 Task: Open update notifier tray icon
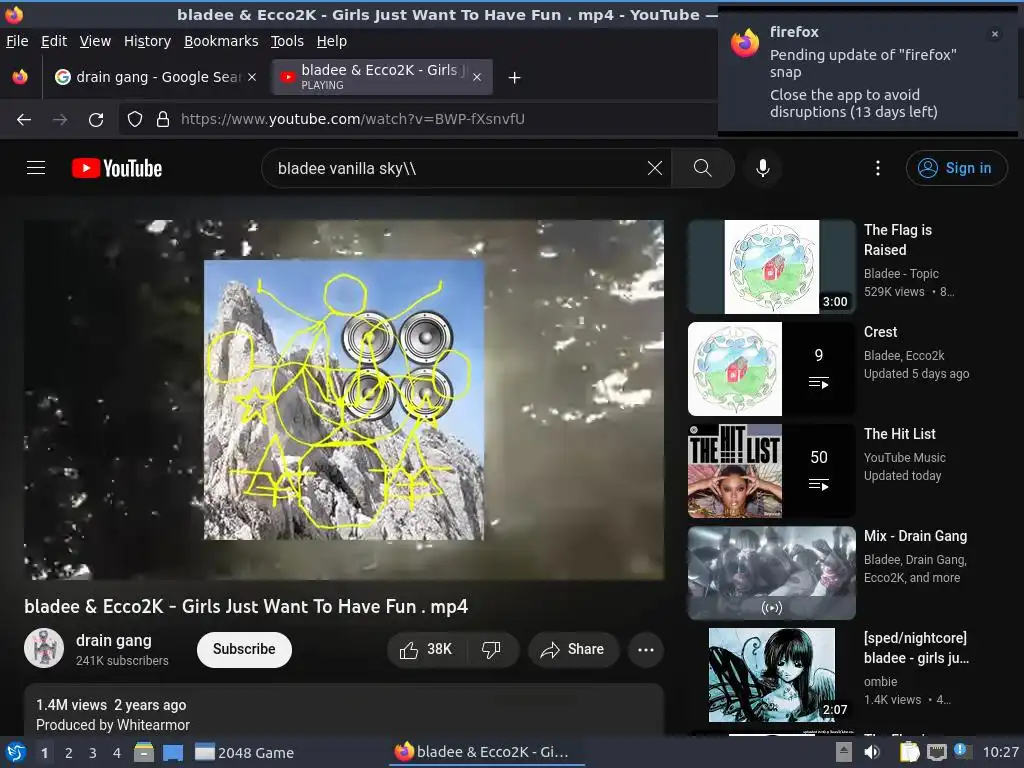pyautogui.click(x=961, y=751)
